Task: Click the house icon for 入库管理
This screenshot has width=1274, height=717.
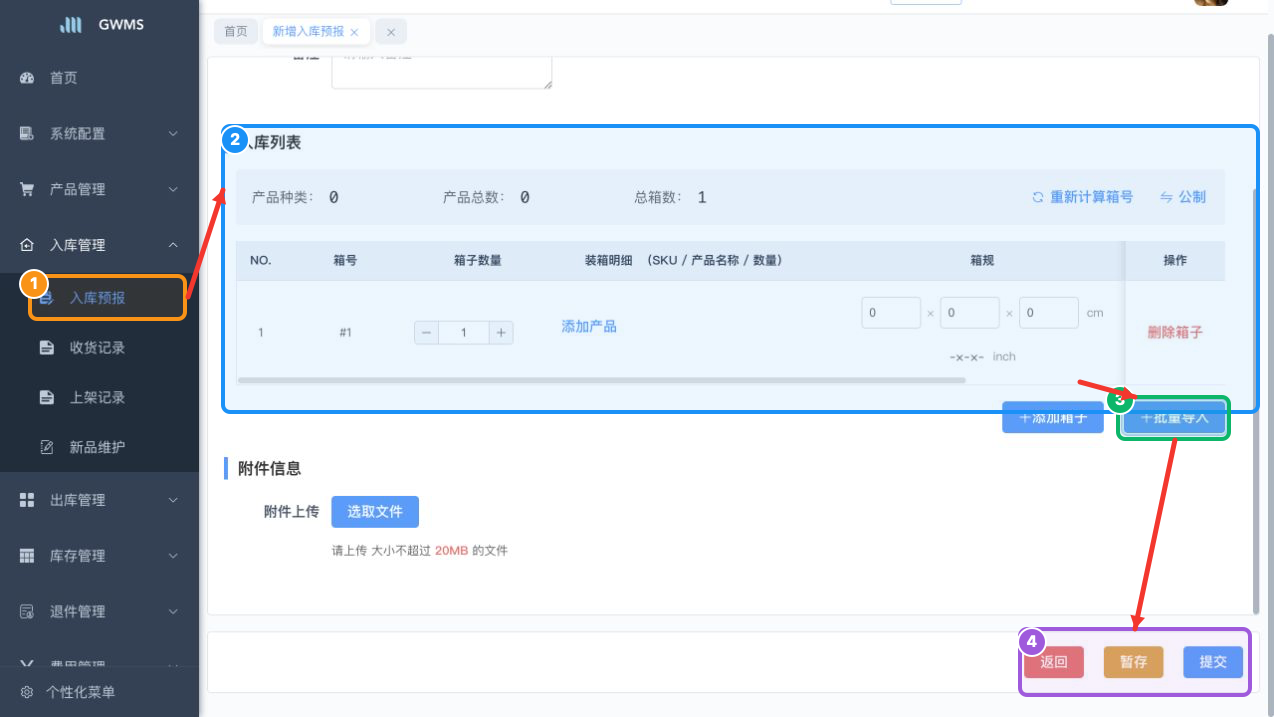Action: (x=28, y=245)
